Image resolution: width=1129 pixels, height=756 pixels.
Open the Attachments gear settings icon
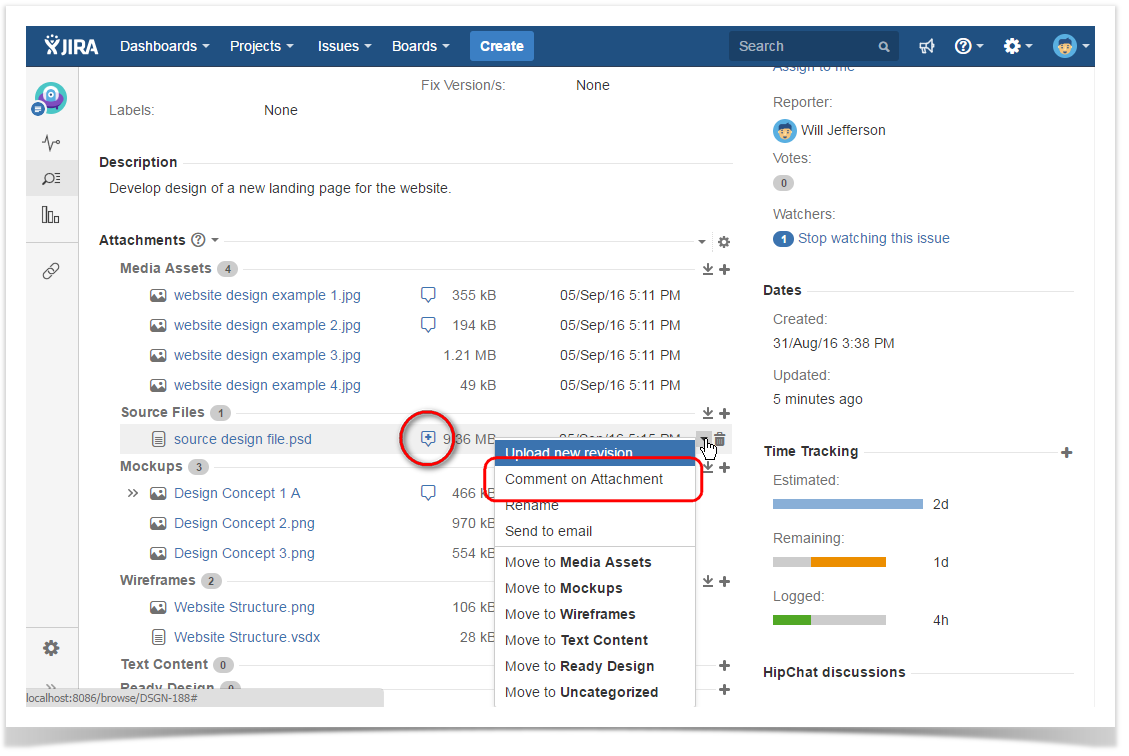pos(724,242)
